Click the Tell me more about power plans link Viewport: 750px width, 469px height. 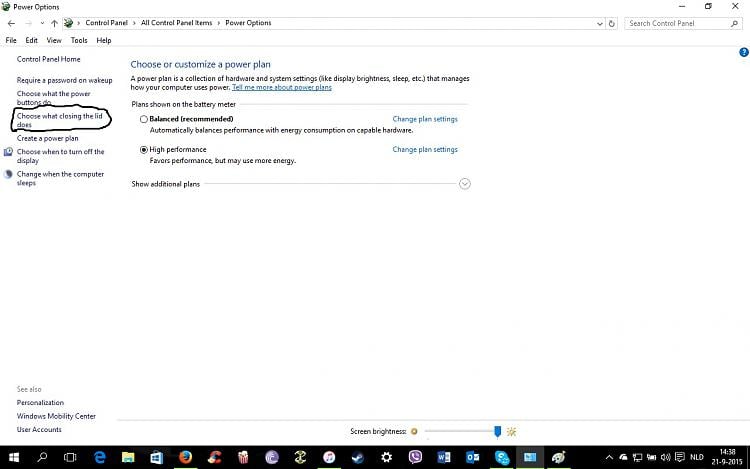click(x=282, y=87)
